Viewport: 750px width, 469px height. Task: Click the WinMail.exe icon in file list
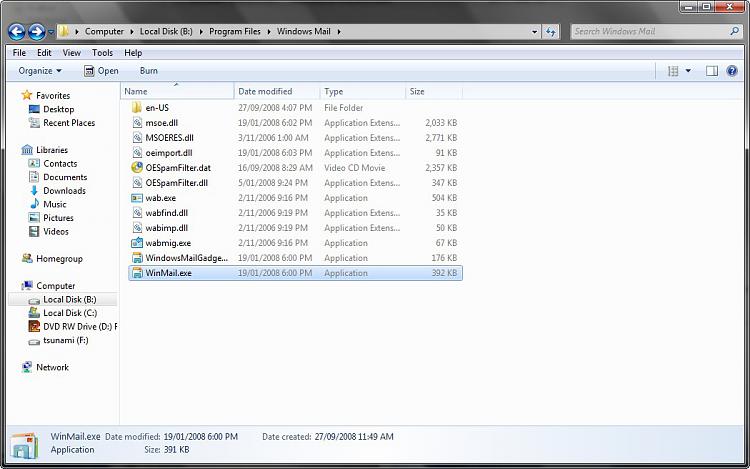pos(137,273)
